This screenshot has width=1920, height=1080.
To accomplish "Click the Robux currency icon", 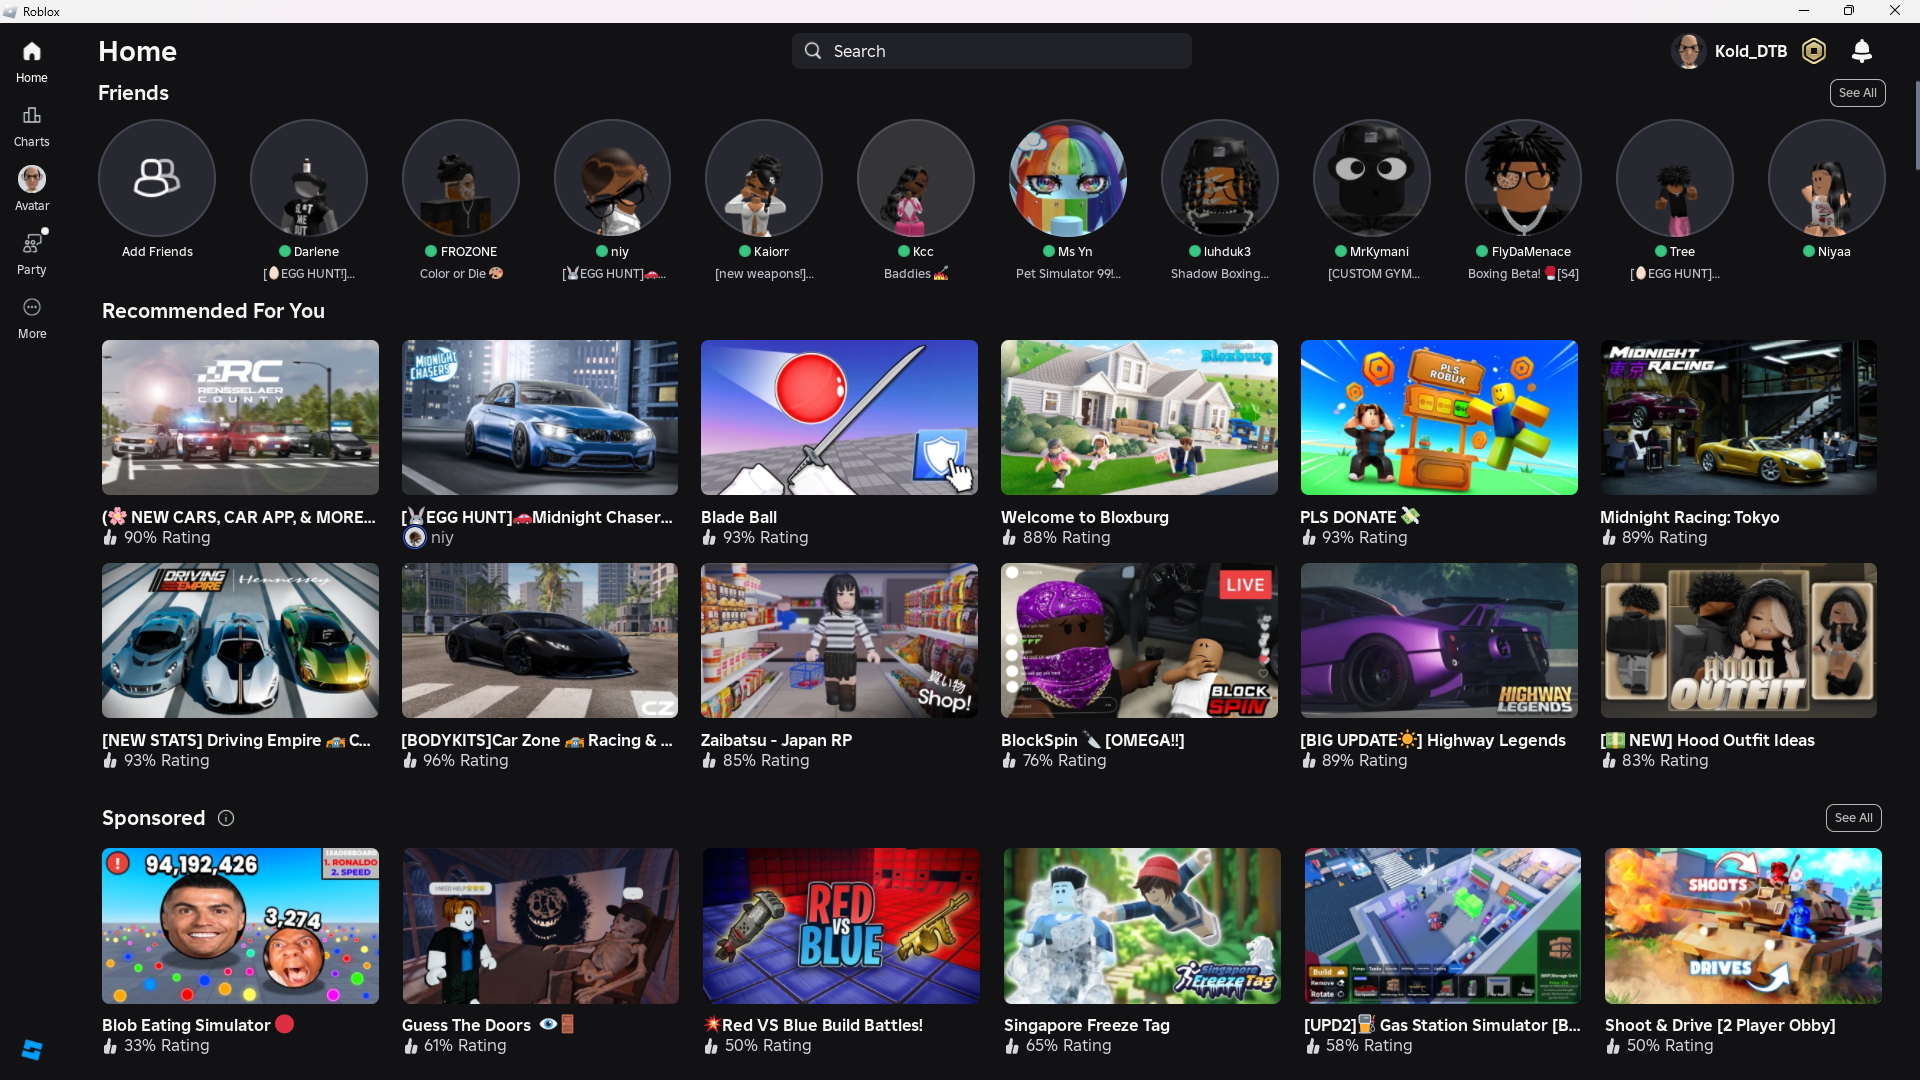I will [1813, 51].
